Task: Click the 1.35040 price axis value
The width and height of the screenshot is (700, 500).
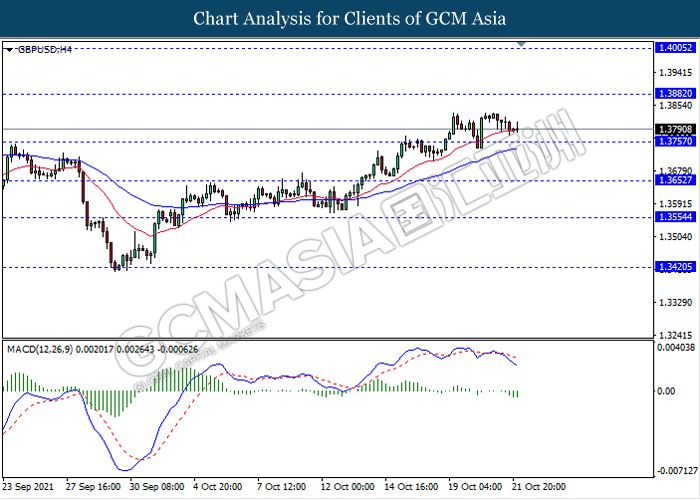Action: (675, 237)
